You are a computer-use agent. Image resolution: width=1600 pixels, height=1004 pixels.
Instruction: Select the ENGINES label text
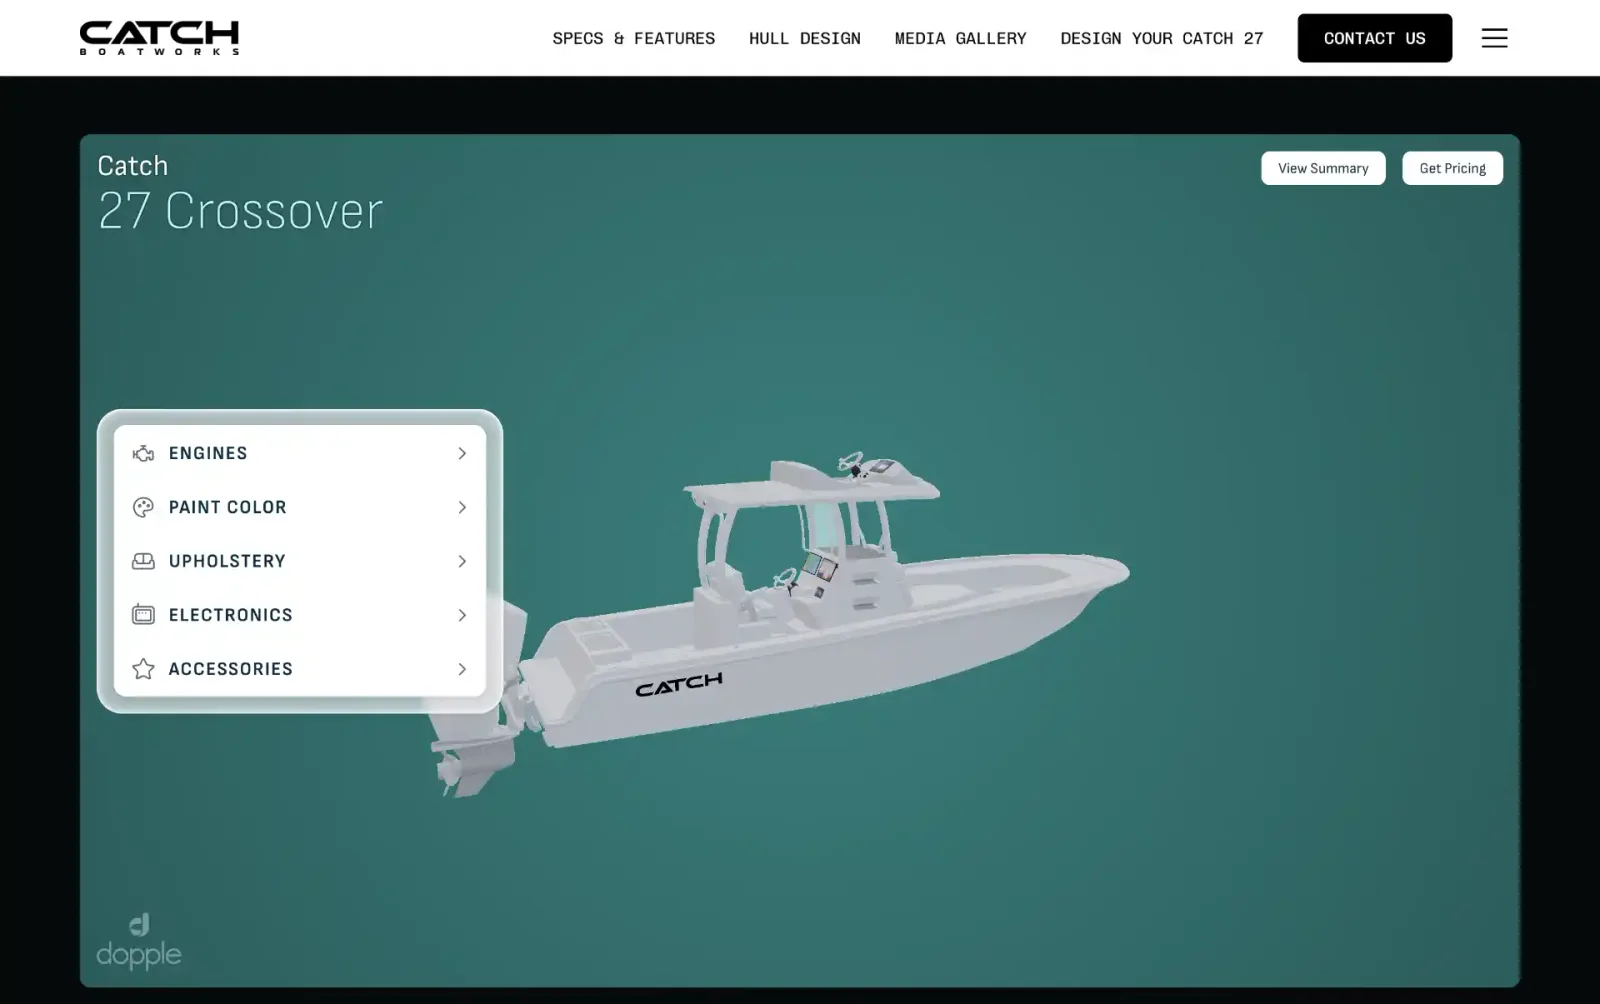(208, 453)
